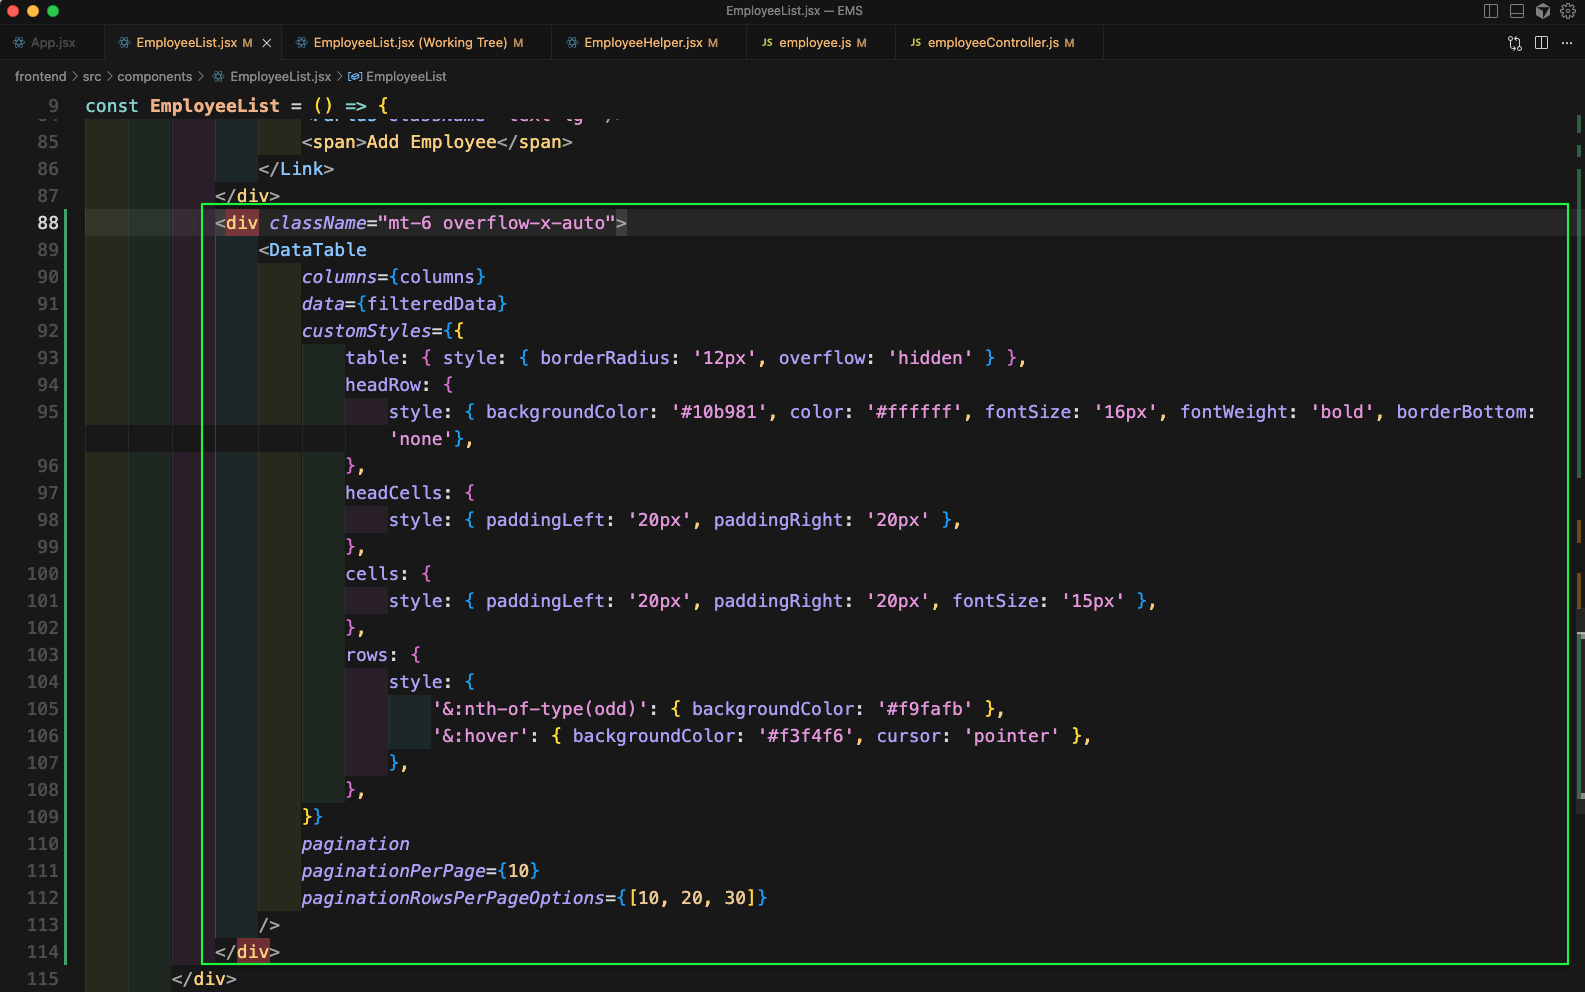The image size is (1585, 992).
Task: Click the 'pointer' cursor value
Action: point(1011,736)
